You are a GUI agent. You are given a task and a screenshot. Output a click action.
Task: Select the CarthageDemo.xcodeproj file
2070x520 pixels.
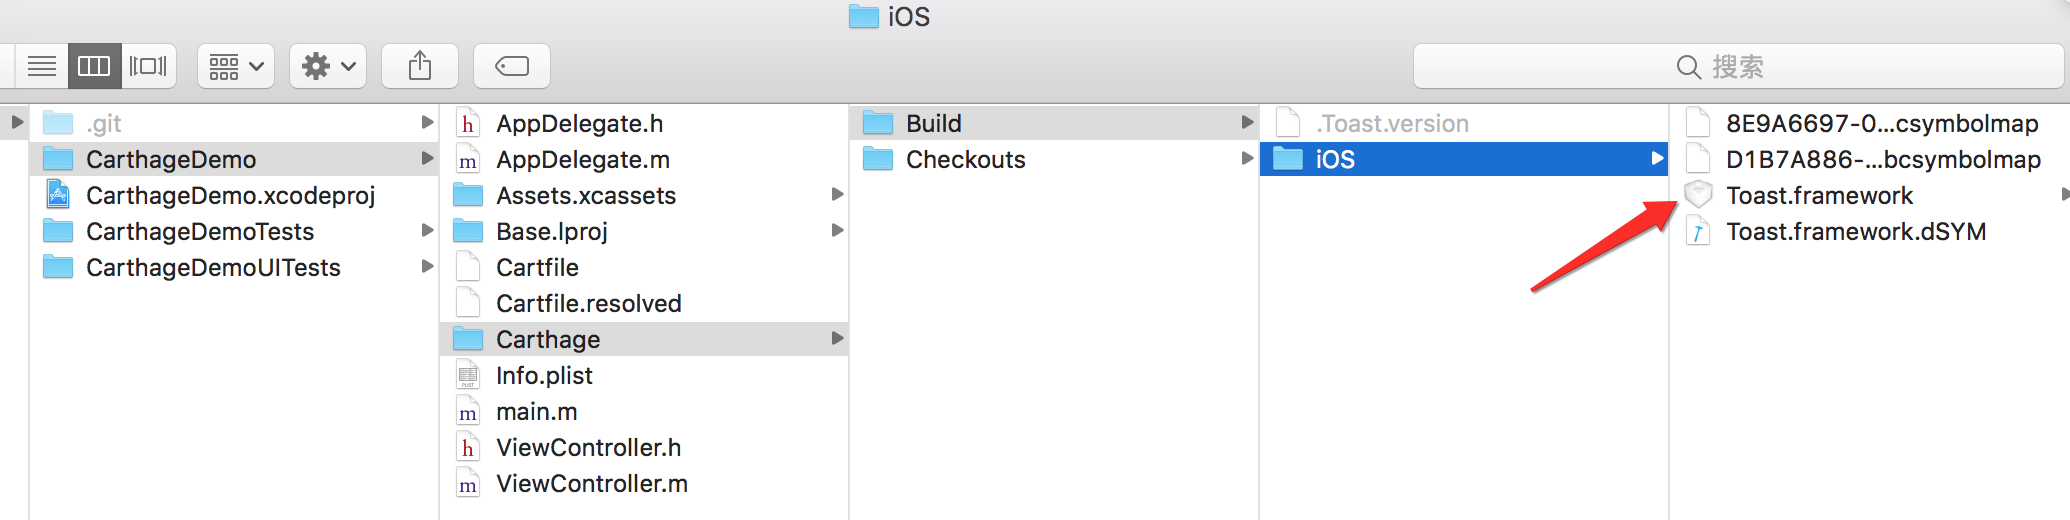(x=230, y=196)
